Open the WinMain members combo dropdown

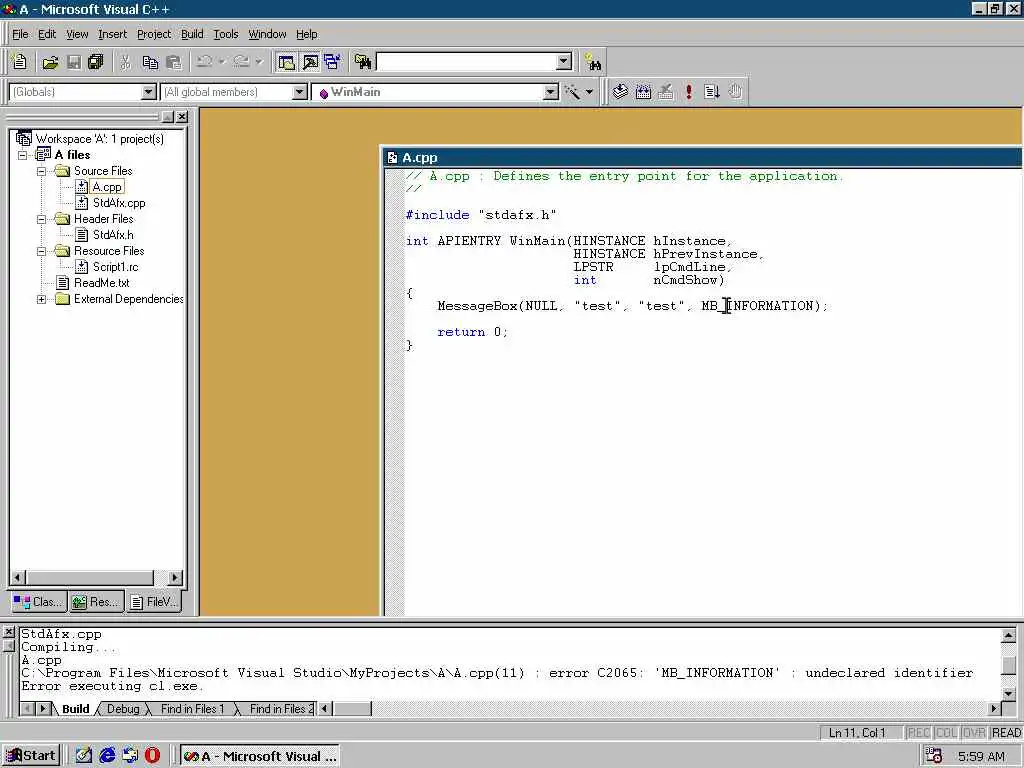pyautogui.click(x=551, y=92)
